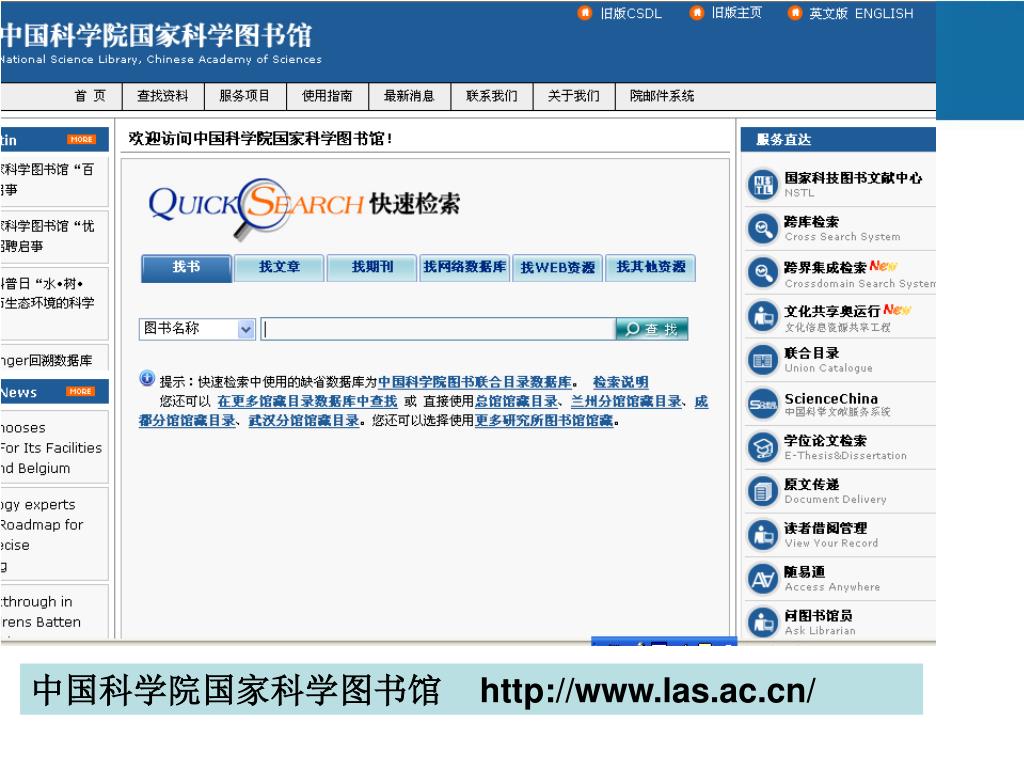This screenshot has width=1024, height=768.
Task: Click the 查找 search button
Action: [652, 329]
